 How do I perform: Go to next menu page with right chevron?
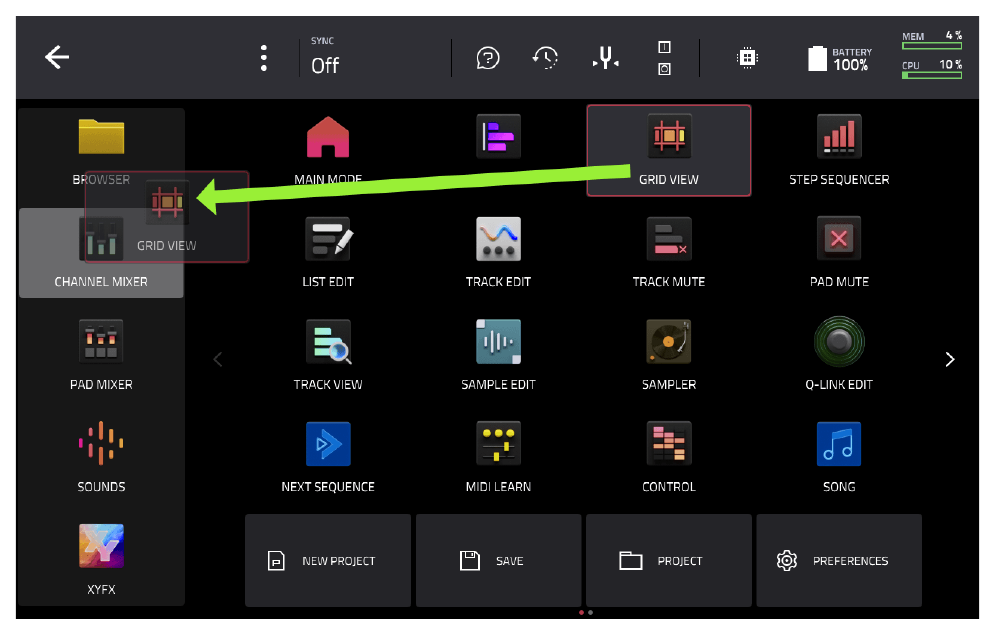tap(950, 360)
